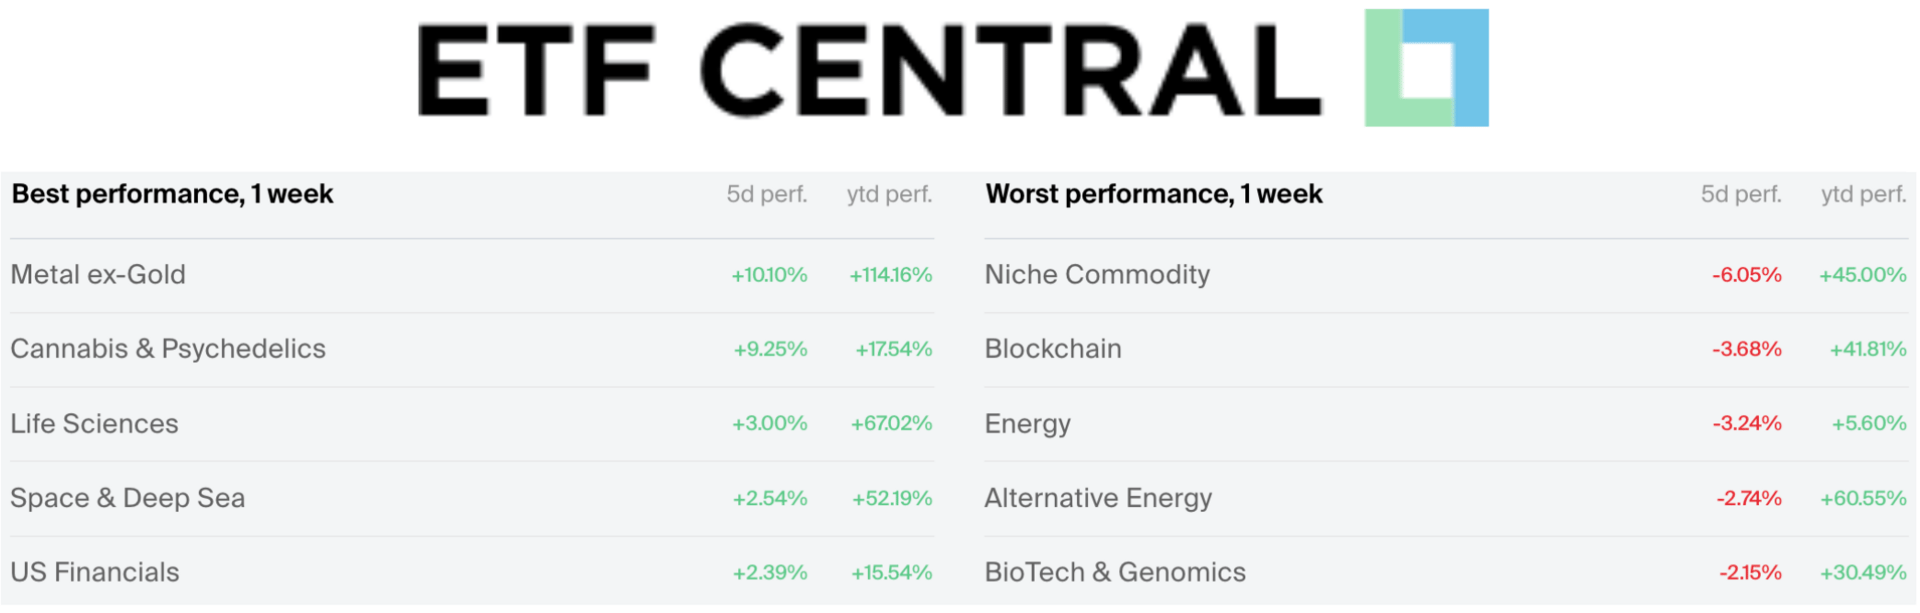Click 5d perf. header in Best performance table

[x=766, y=194]
